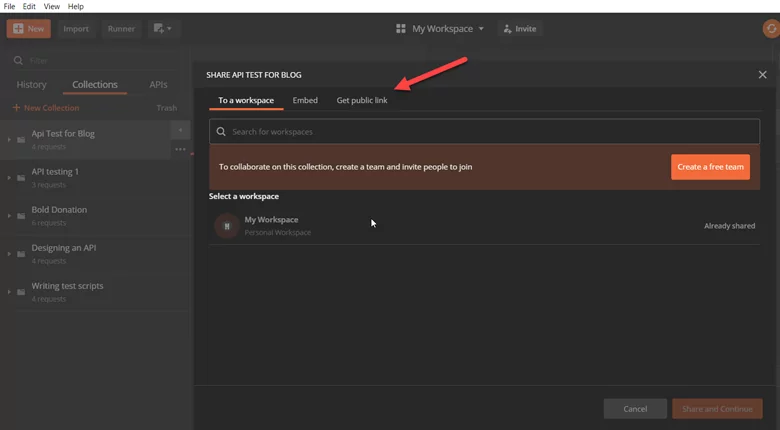Select the Bold Donation collection name
The image size is (780, 430).
click(x=59, y=210)
